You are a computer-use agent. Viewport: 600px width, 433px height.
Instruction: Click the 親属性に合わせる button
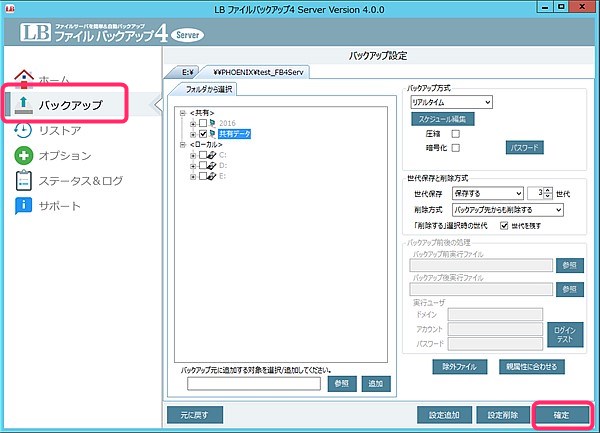coord(532,367)
